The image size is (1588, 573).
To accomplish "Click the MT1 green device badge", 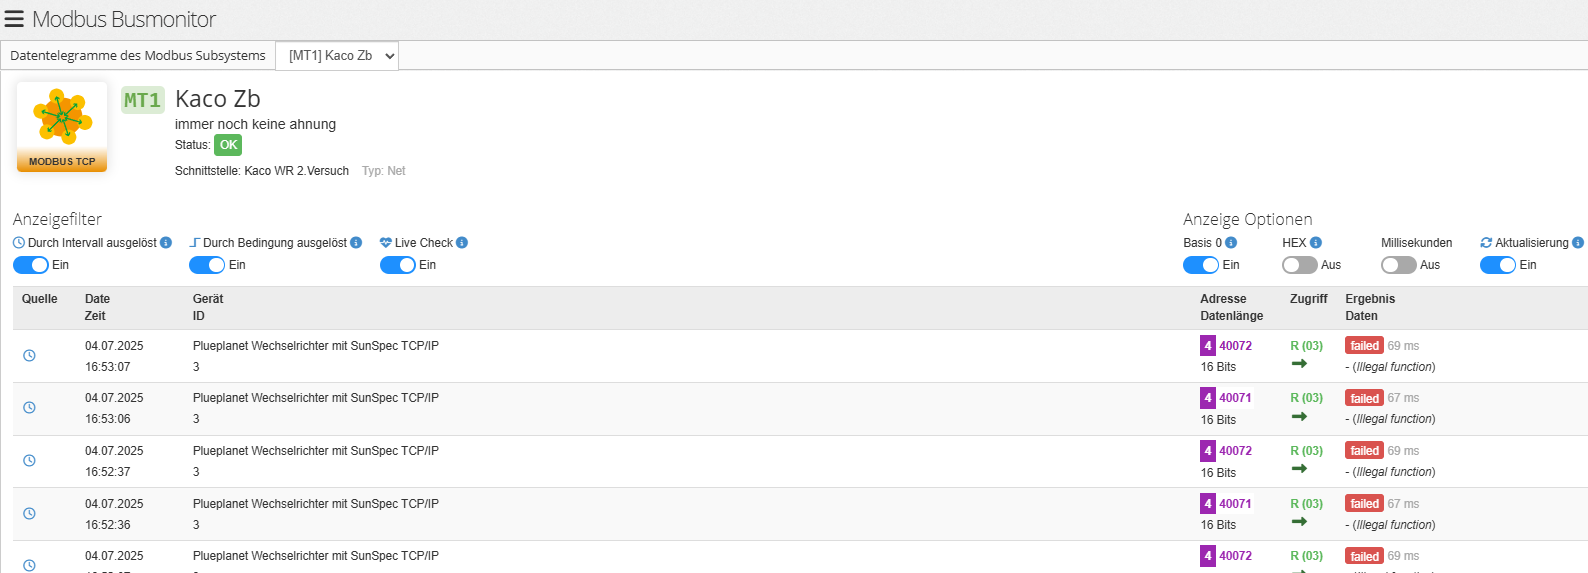I will coord(142,100).
